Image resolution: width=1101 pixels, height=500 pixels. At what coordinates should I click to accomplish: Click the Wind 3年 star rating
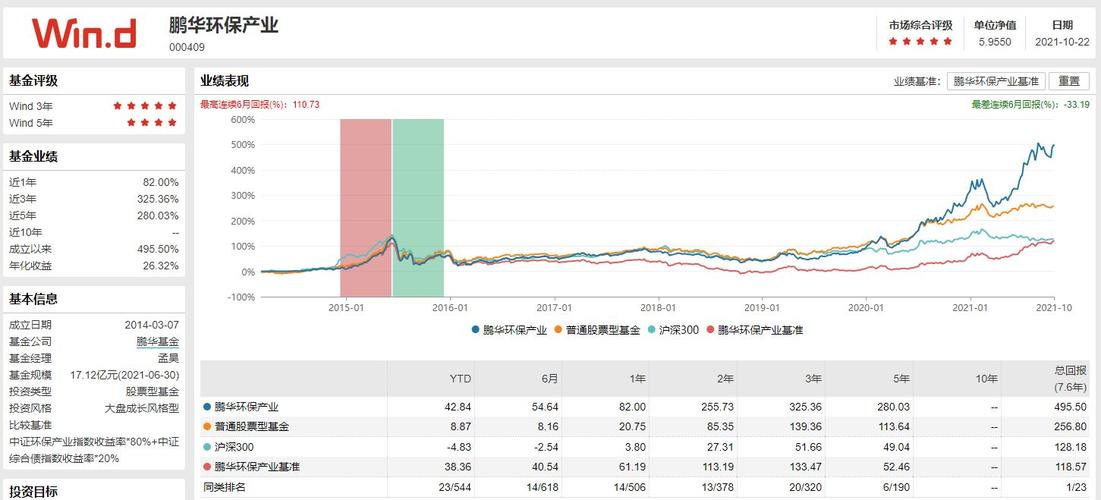tap(145, 106)
